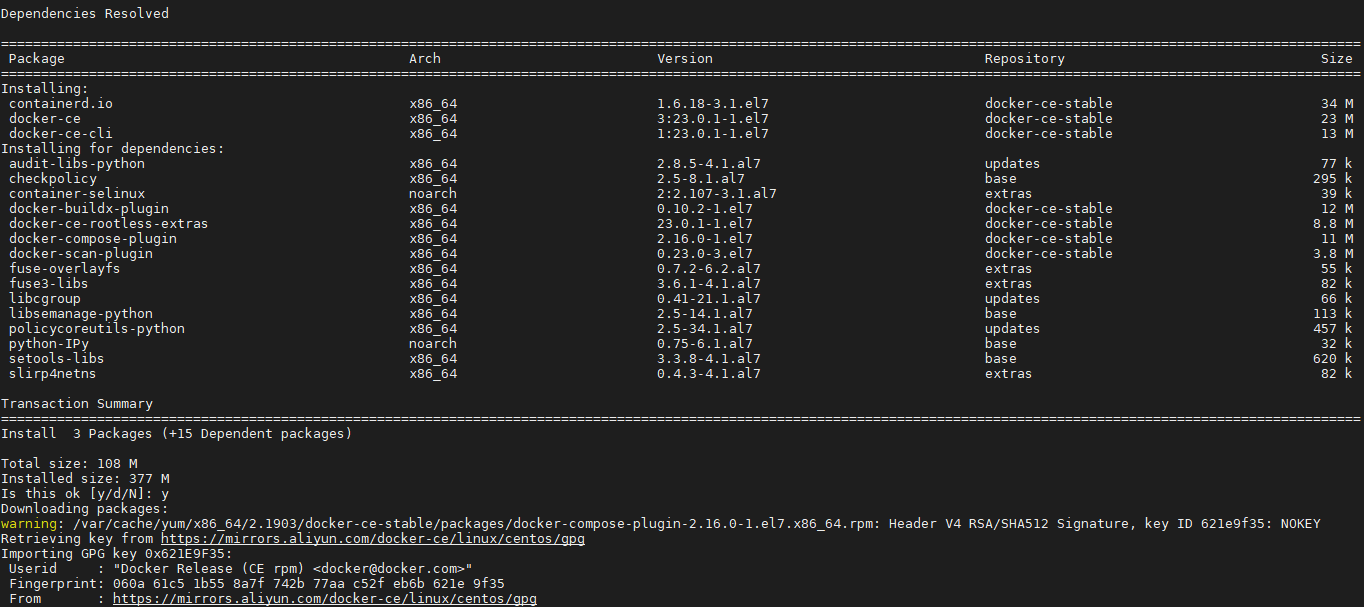The height and width of the screenshot is (607, 1364).
Task: Click the "Transaction Summary" heading
Action: (x=77, y=404)
